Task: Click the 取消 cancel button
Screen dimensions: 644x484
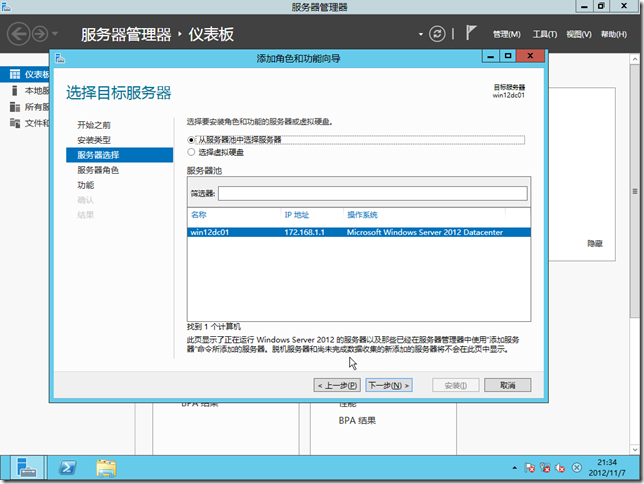Action: coord(507,385)
